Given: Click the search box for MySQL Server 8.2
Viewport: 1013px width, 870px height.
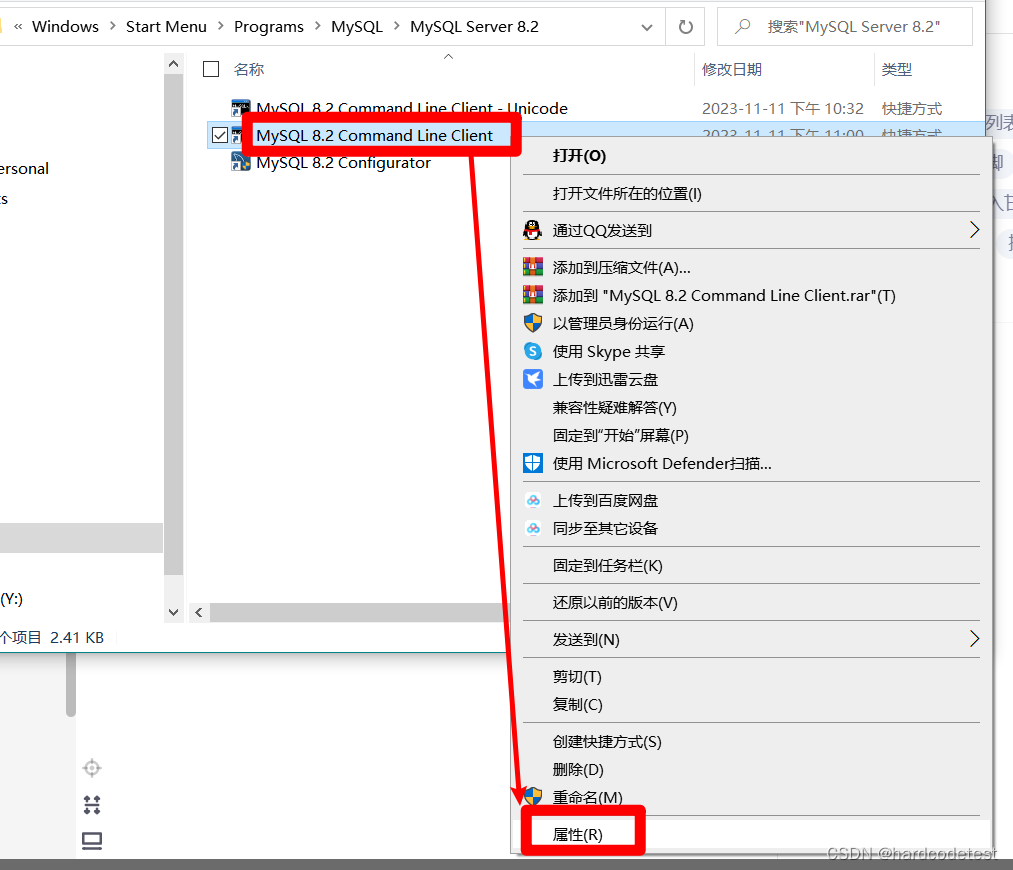Looking at the screenshot, I should (844, 26).
